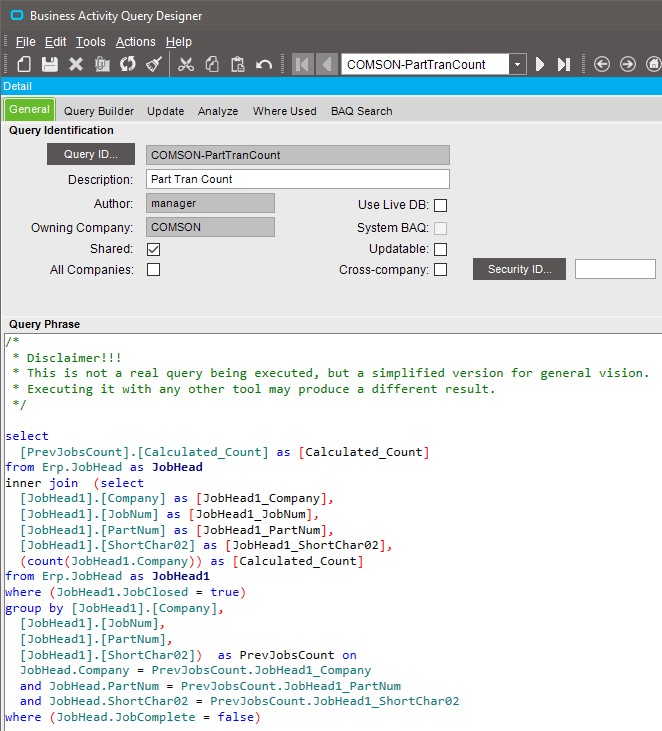Click the Clear broom icon
Viewport: 662px width, 731px height.
[154, 64]
